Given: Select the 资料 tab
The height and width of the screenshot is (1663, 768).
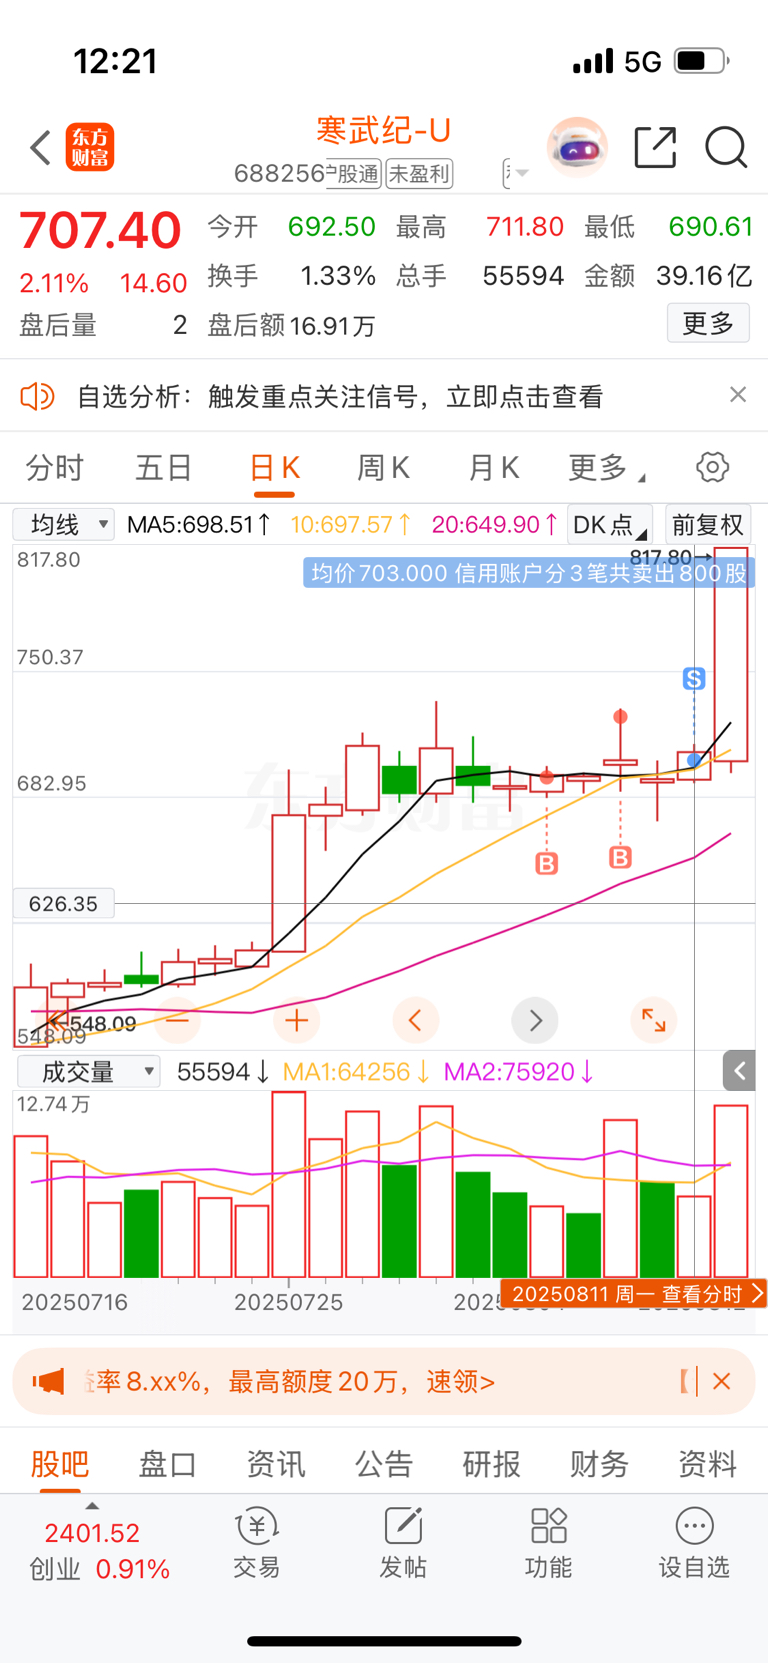Looking at the screenshot, I should (x=708, y=1463).
